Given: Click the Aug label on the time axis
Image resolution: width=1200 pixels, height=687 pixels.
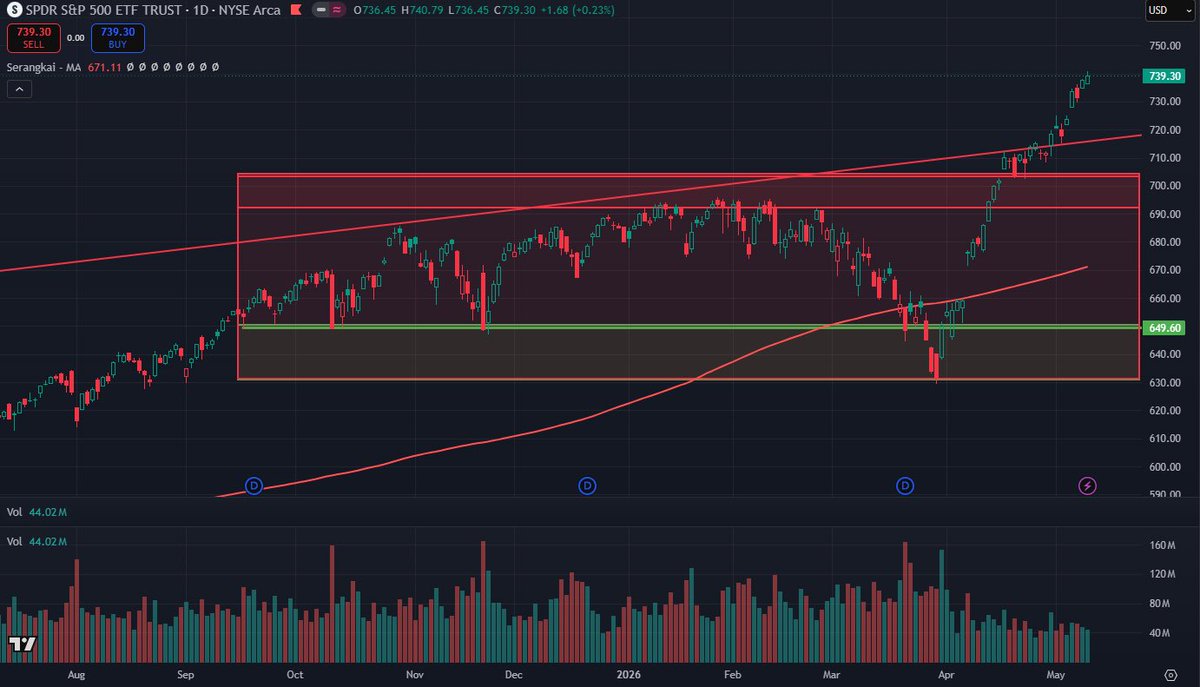Looking at the screenshot, I should pyautogui.click(x=76, y=675).
